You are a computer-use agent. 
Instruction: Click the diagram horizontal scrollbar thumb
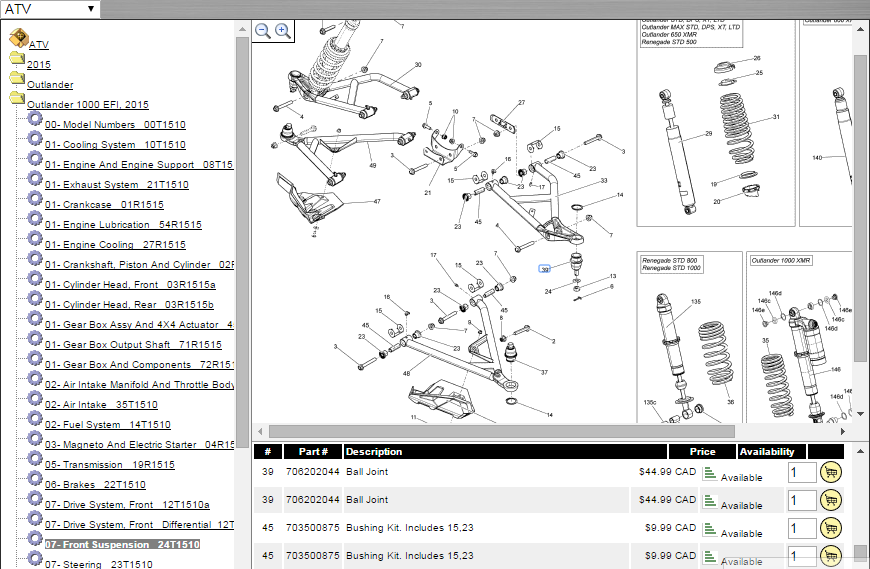point(502,431)
